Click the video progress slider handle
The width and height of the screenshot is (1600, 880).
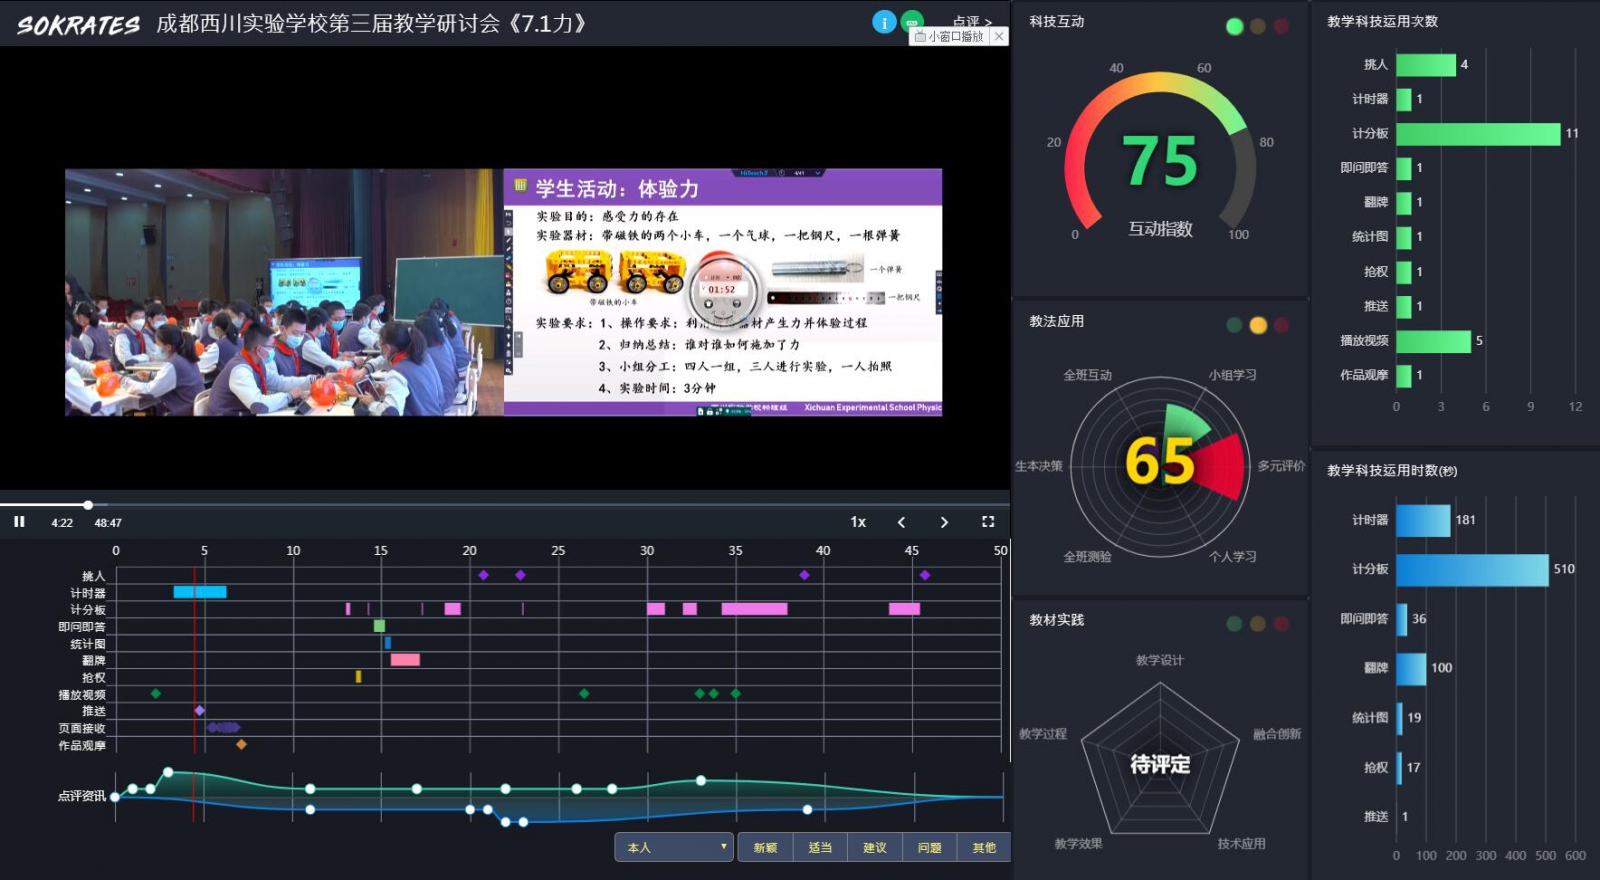coord(88,505)
